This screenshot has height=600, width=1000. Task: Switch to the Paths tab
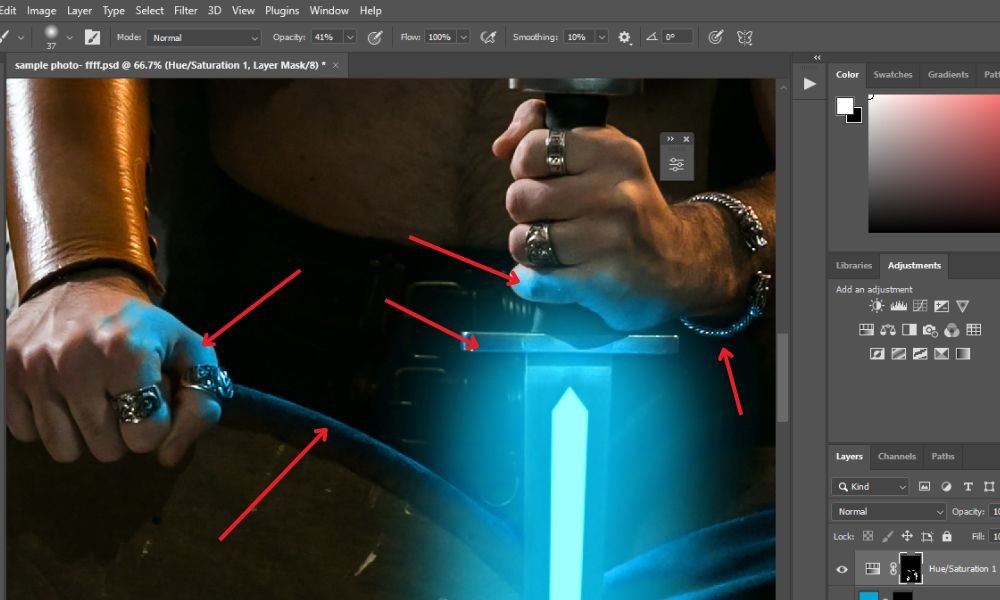pos(943,457)
